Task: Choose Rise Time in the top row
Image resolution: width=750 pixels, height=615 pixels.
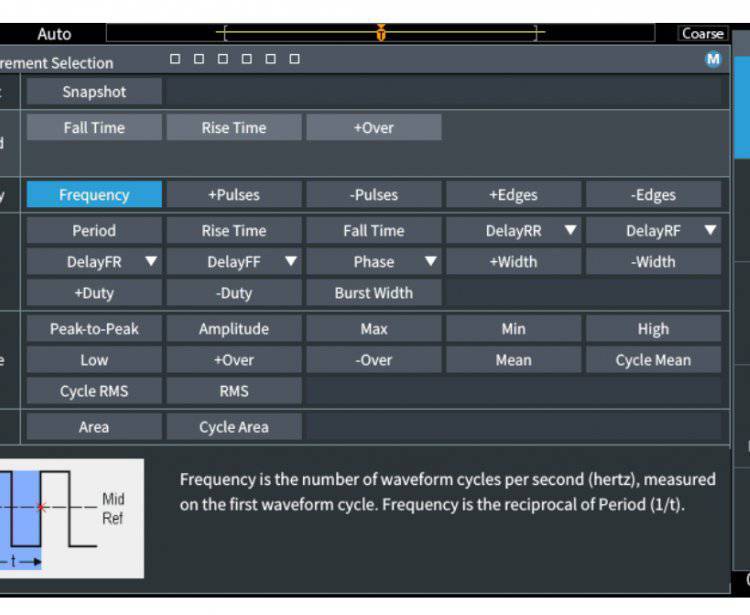Action: pos(234,128)
